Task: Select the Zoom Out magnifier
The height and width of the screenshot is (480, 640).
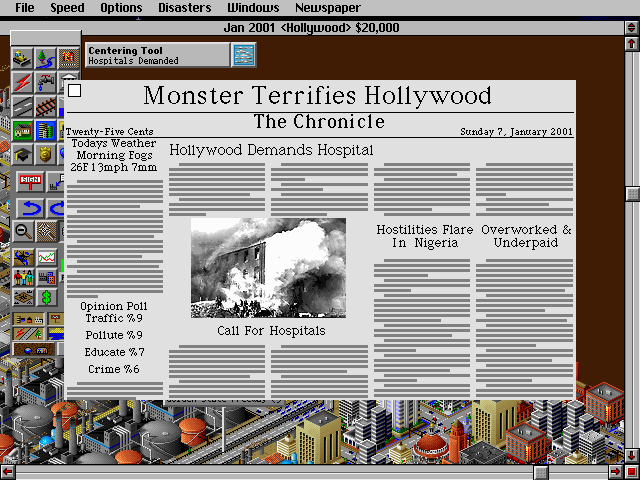Action: click(x=23, y=231)
